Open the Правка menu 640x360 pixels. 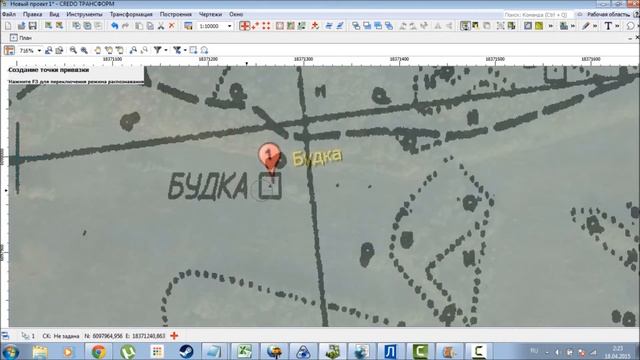(x=33, y=14)
